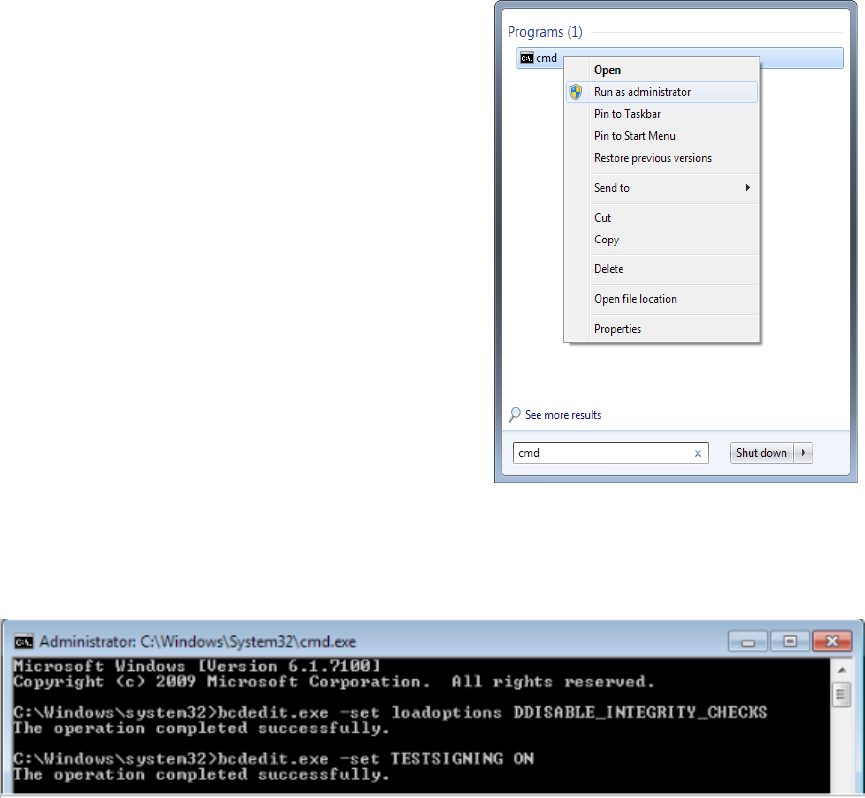Click the Programs (1) group header
This screenshot has width=865, height=798.
545,32
